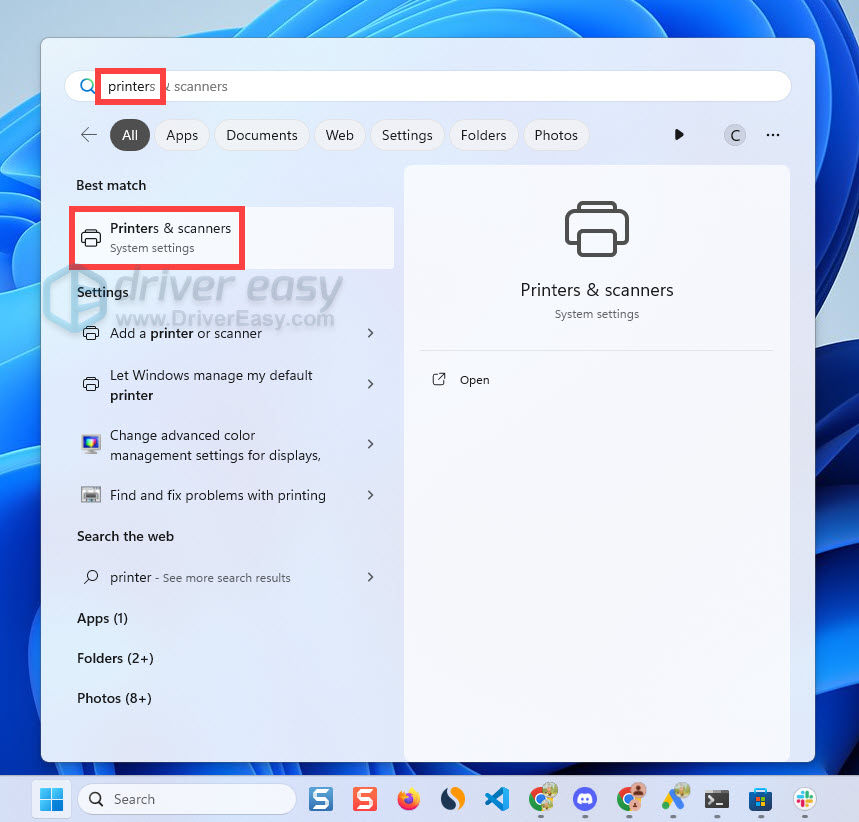The image size is (859, 822).
Task: Click the Windows Start button
Action: click(50, 799)
